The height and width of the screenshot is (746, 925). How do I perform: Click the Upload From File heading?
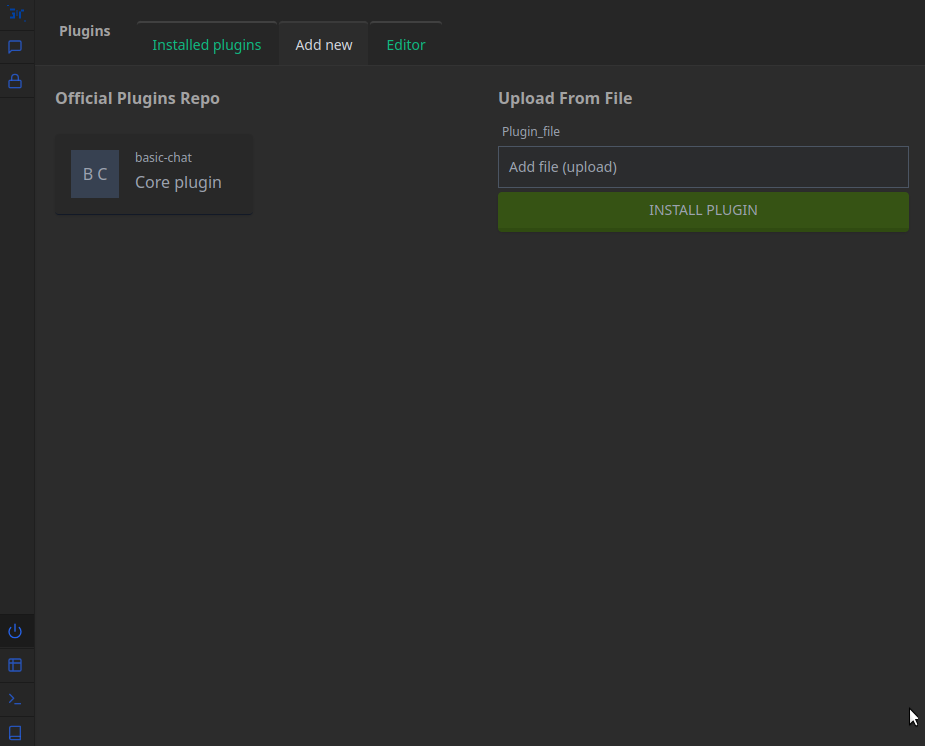pyautogui.click(x=565, y=98)
